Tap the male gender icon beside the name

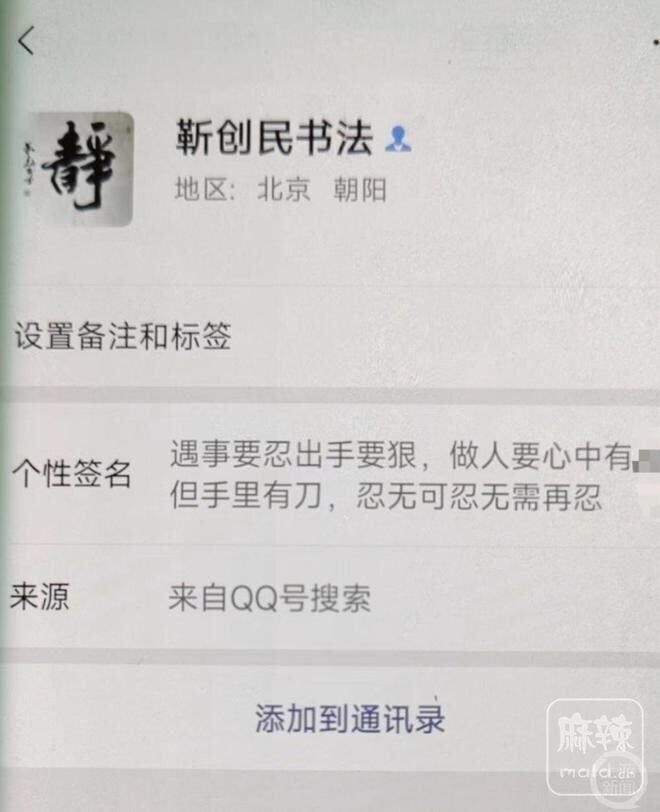coord(398,139)
